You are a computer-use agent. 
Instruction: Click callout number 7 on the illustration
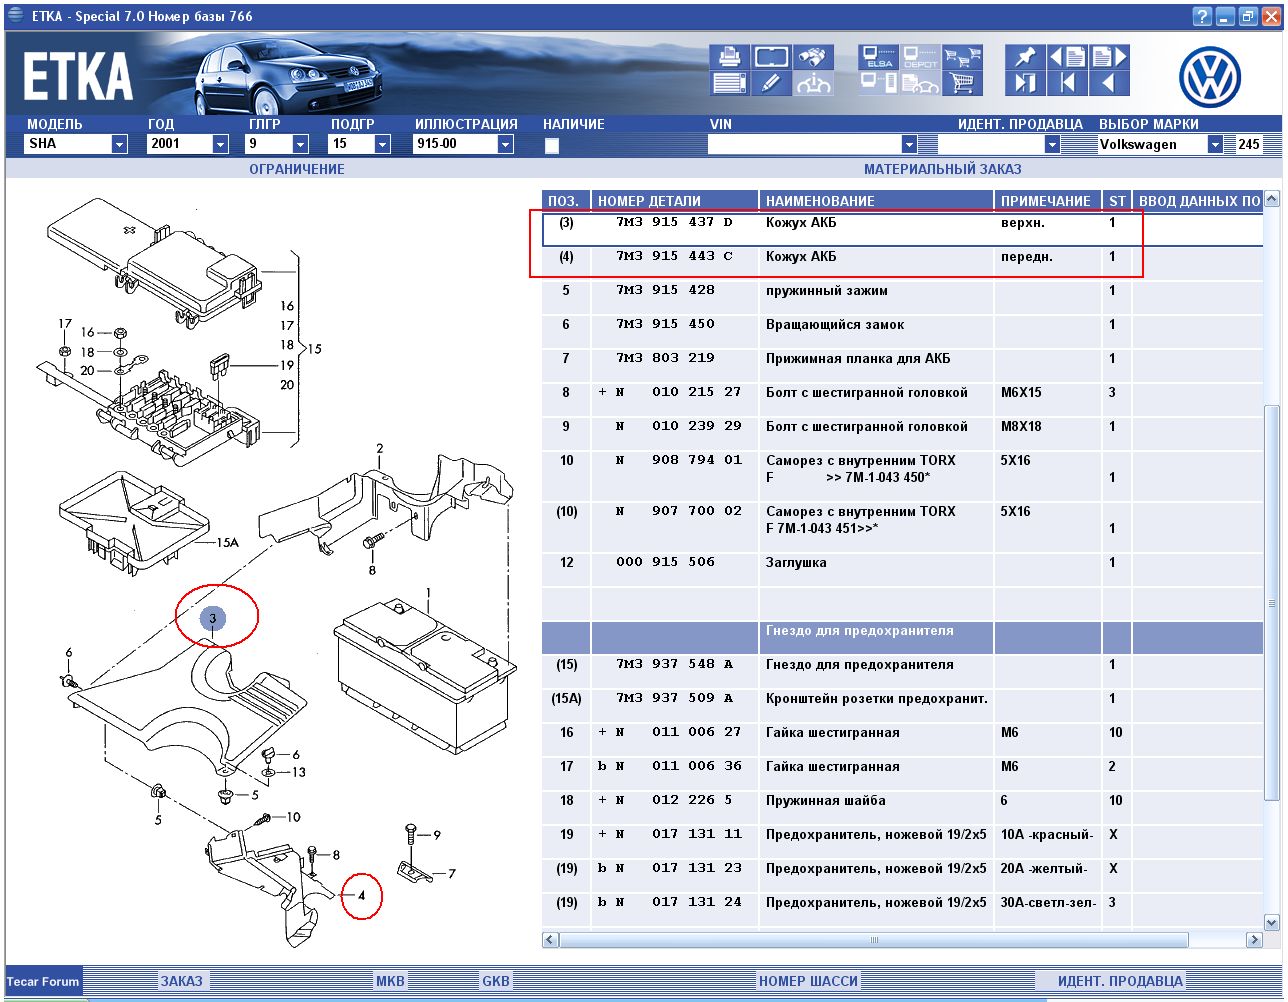coord(451,874)
